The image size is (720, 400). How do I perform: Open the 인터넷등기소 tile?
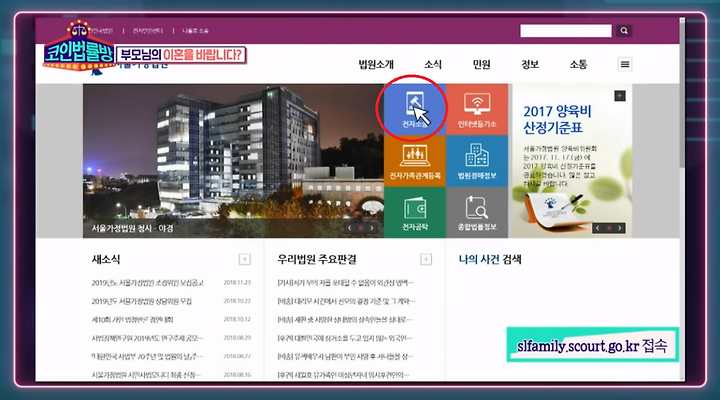pyautogui.click(x=477, y=109)
